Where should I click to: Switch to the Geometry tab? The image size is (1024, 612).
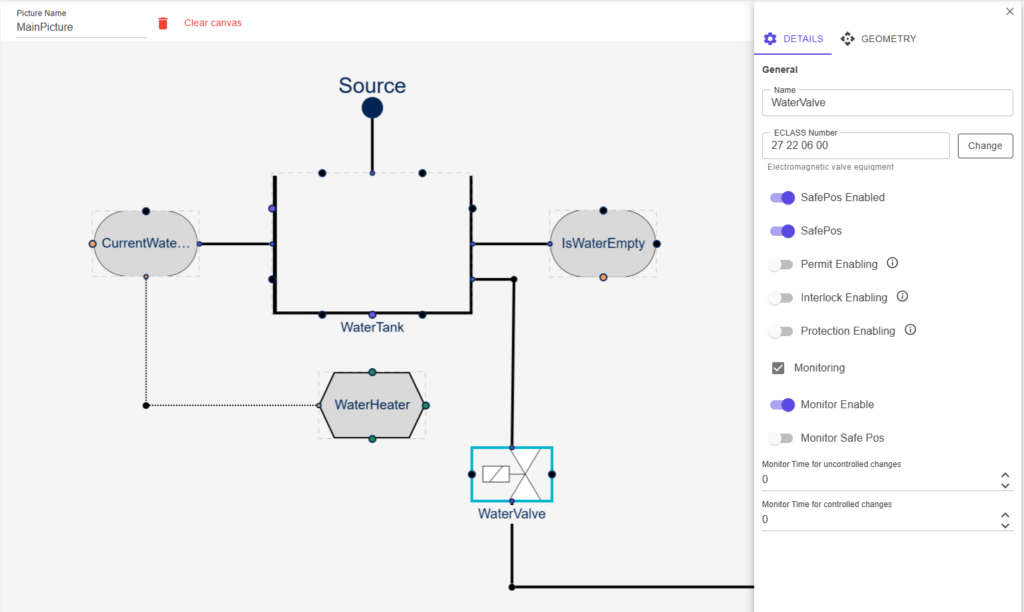pos(878,39)
